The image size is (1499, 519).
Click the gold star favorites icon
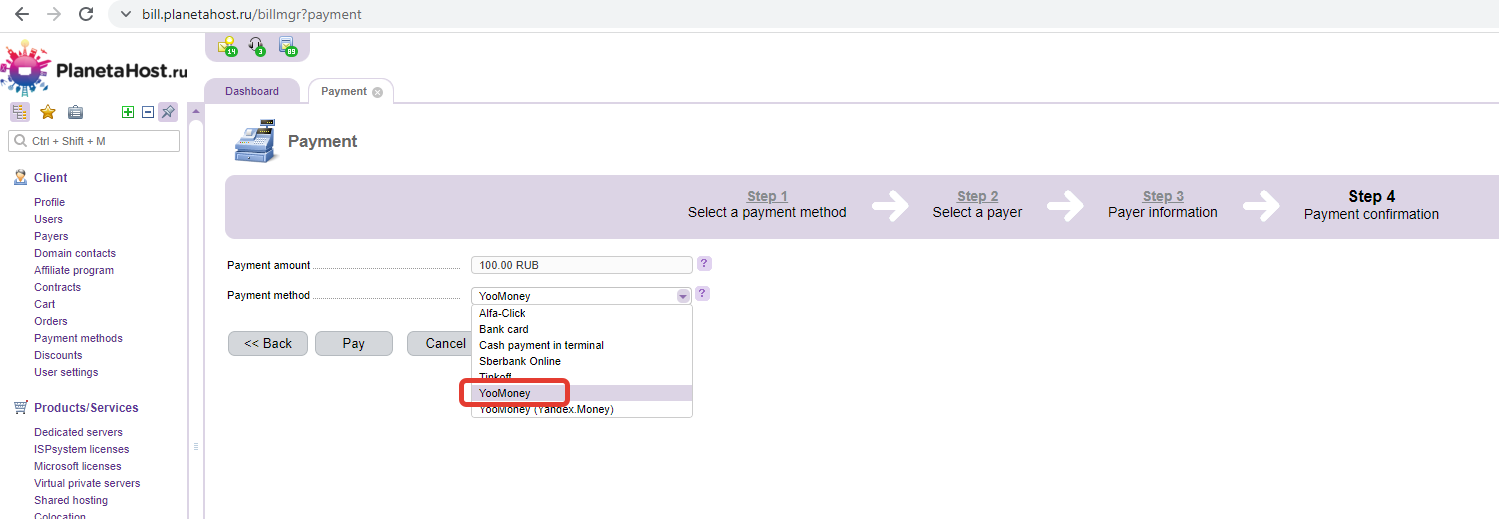point(47,112)
